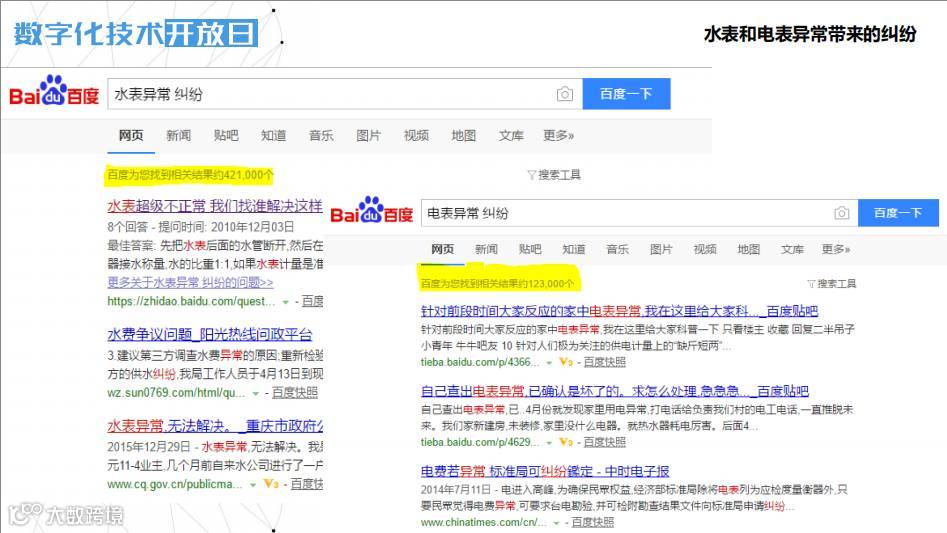Expand the arrow beside tieba.baidu.com/p/4366 URL

(549, 363)
